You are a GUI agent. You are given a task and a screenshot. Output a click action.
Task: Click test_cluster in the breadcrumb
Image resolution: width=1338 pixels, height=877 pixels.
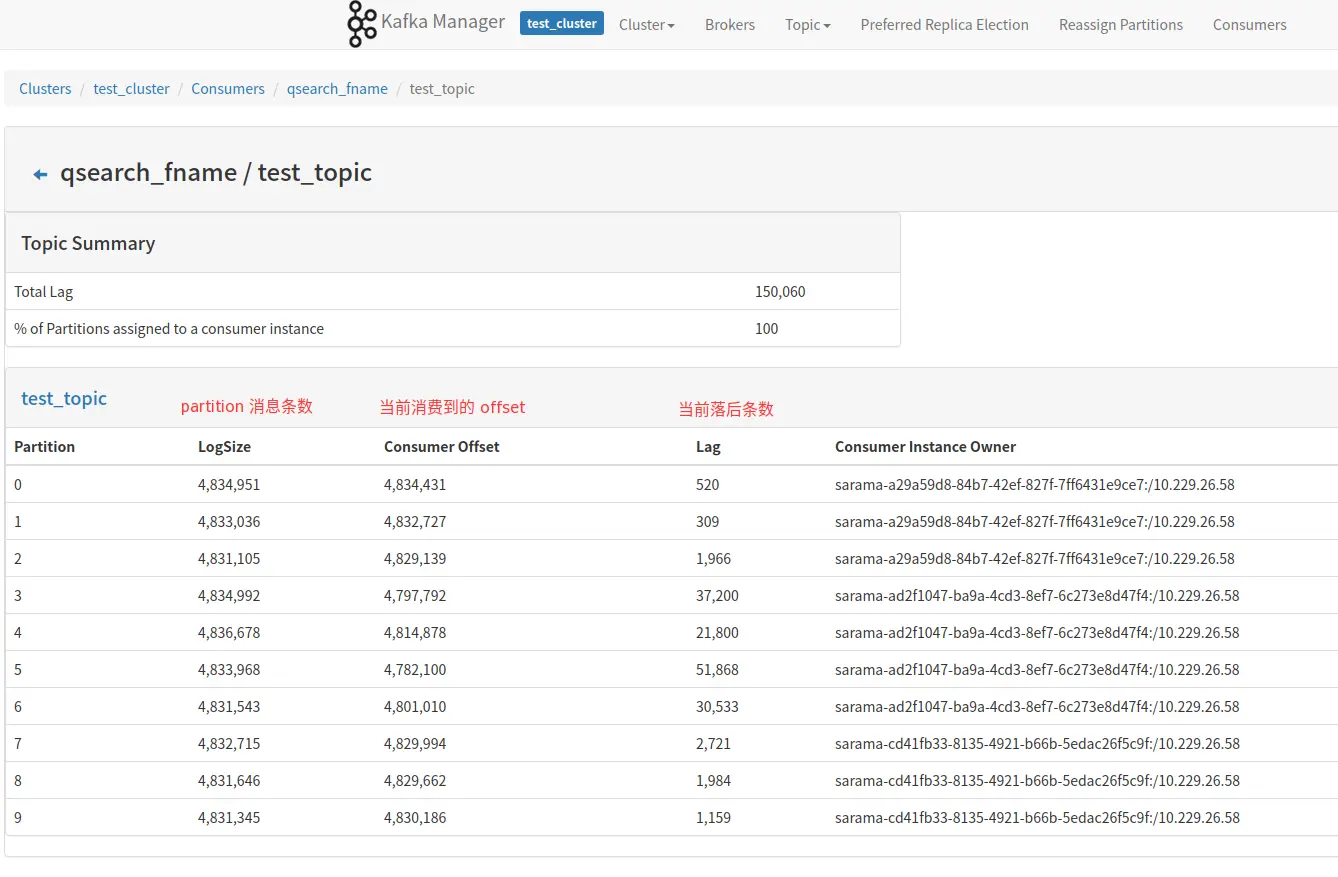131,89
